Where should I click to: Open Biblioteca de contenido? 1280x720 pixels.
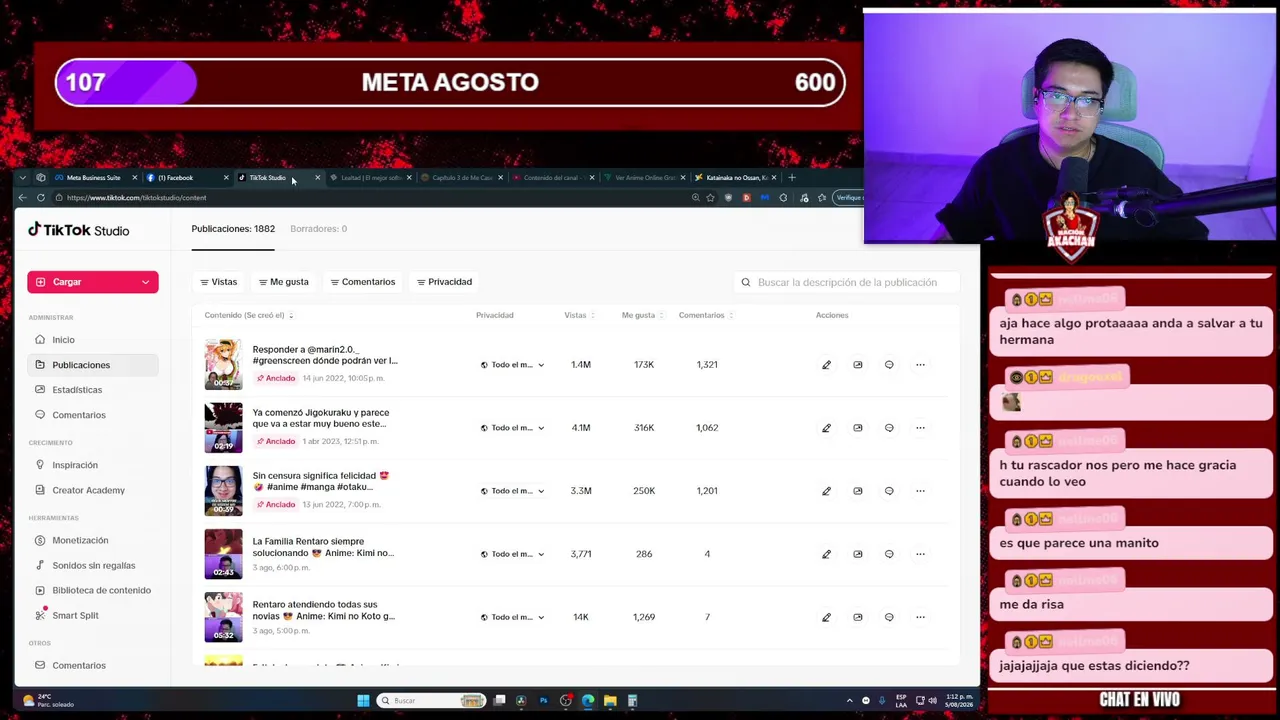click(x=92, y=590)
